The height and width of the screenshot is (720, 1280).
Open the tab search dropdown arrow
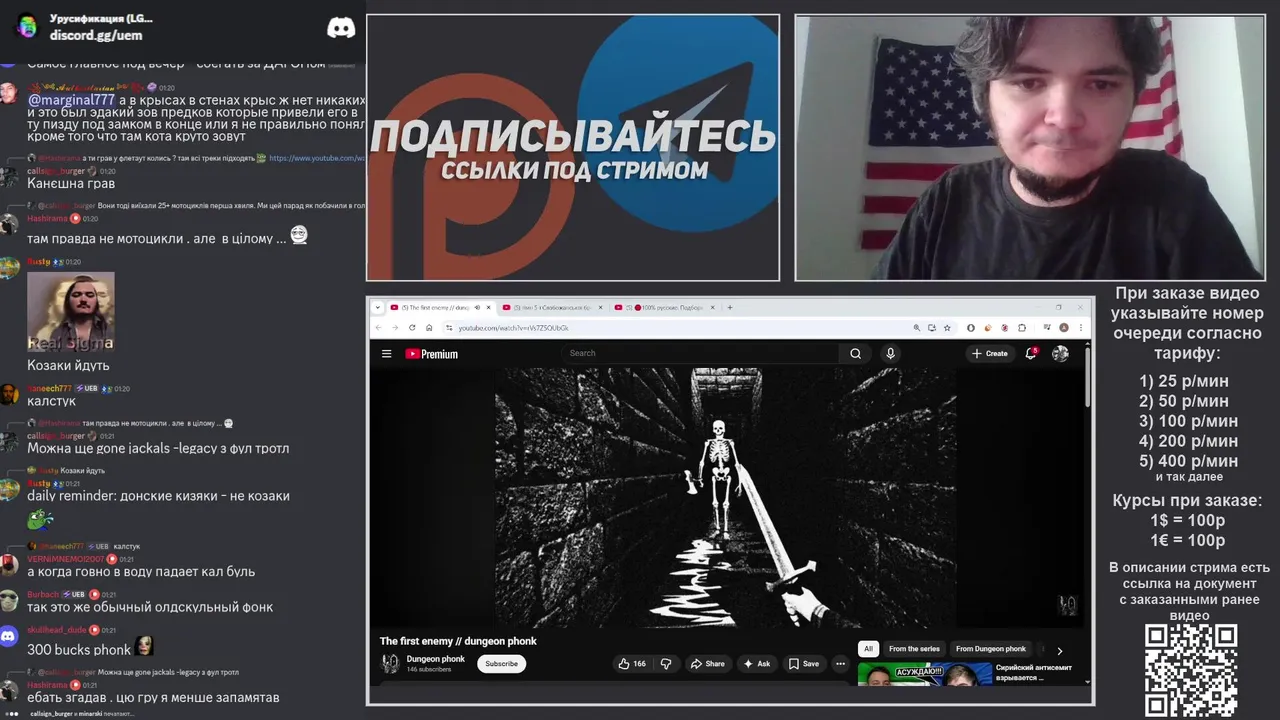tap(377, 307)
